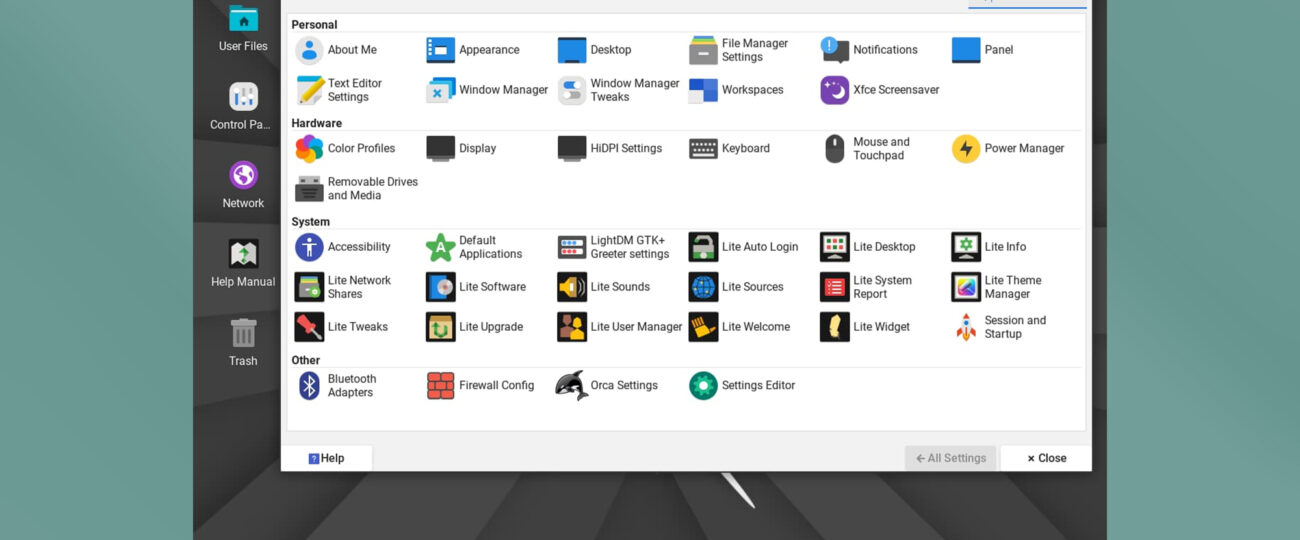Viewport: 1300px width, 540px height.
Task: Open Text Editor Settings
Action: tap(339, 90)
